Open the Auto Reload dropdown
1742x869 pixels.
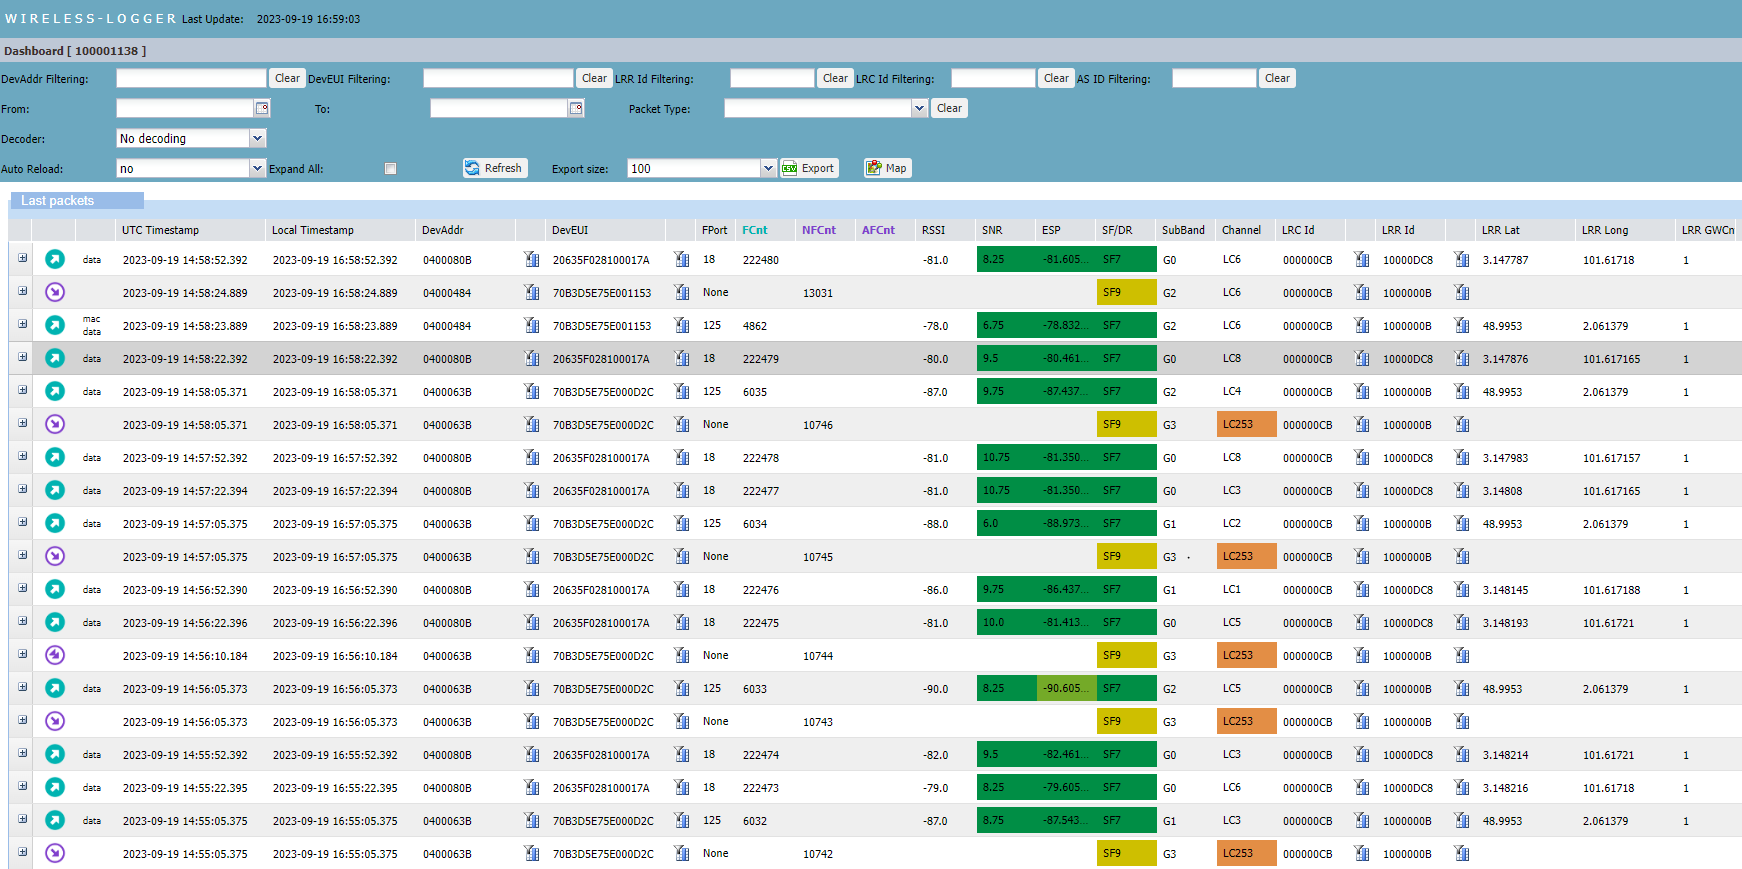tap(257, 169)
